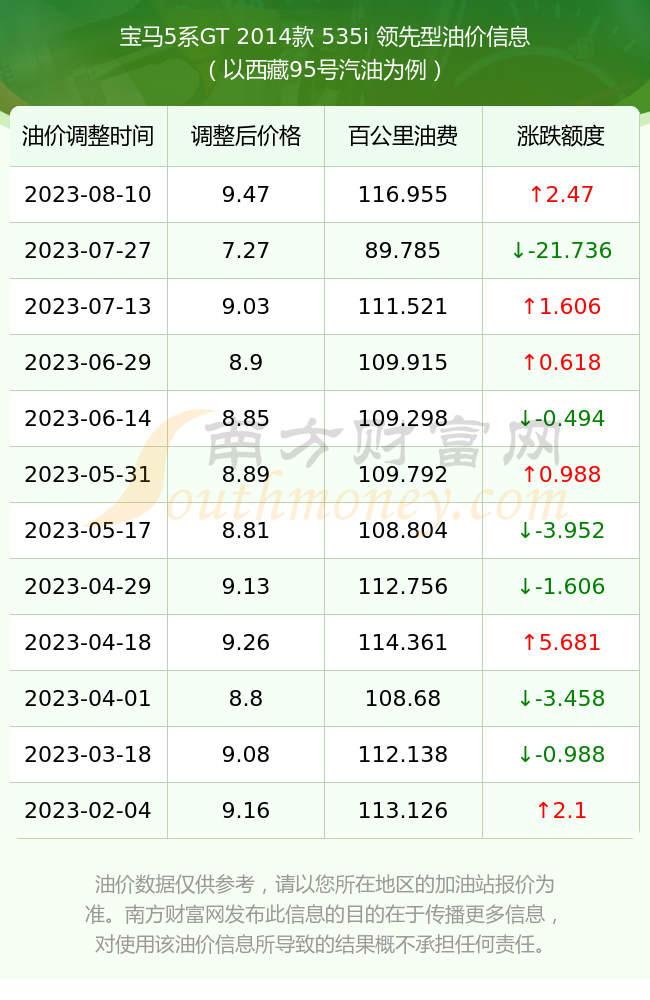Click the fuel cost value 116.955

(x=403, y=195)
